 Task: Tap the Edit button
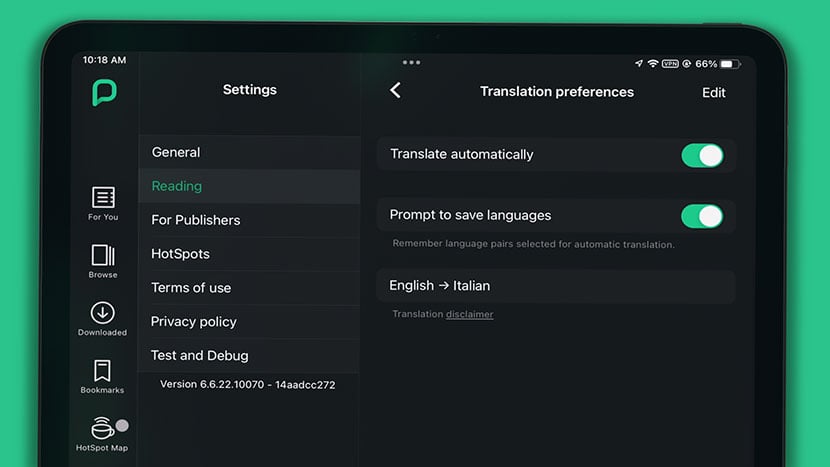713,93
